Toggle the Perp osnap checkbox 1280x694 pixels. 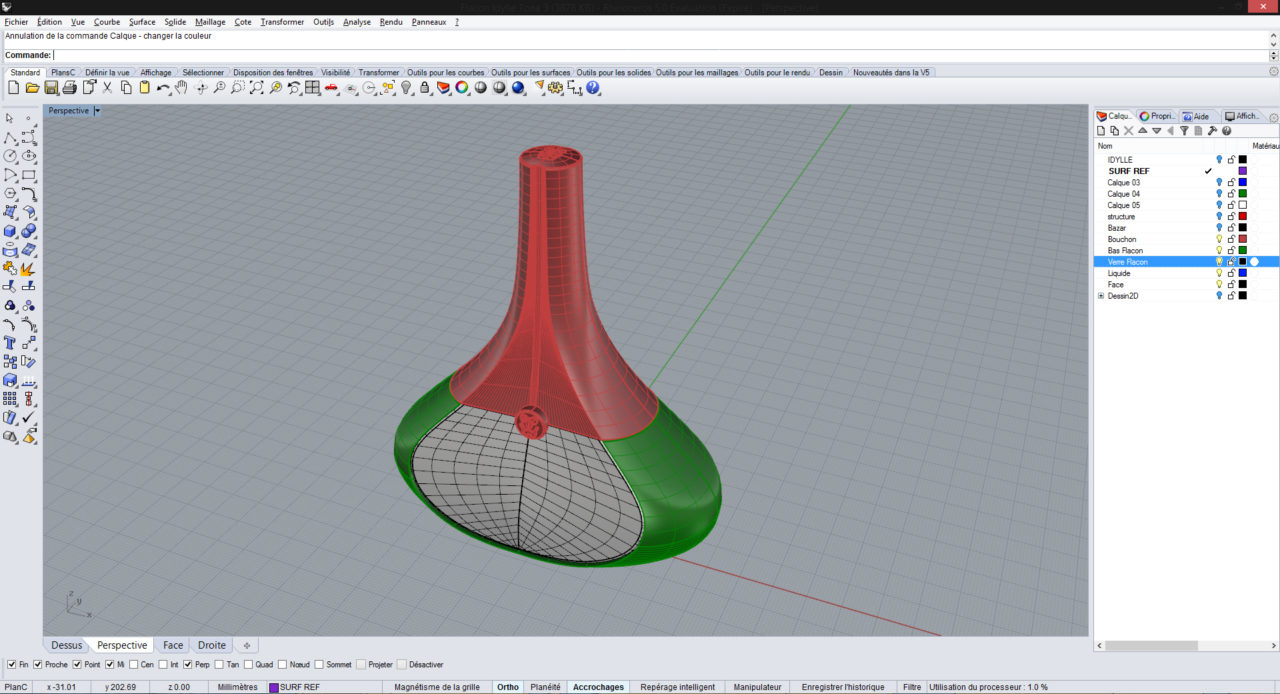coord(188,664)
